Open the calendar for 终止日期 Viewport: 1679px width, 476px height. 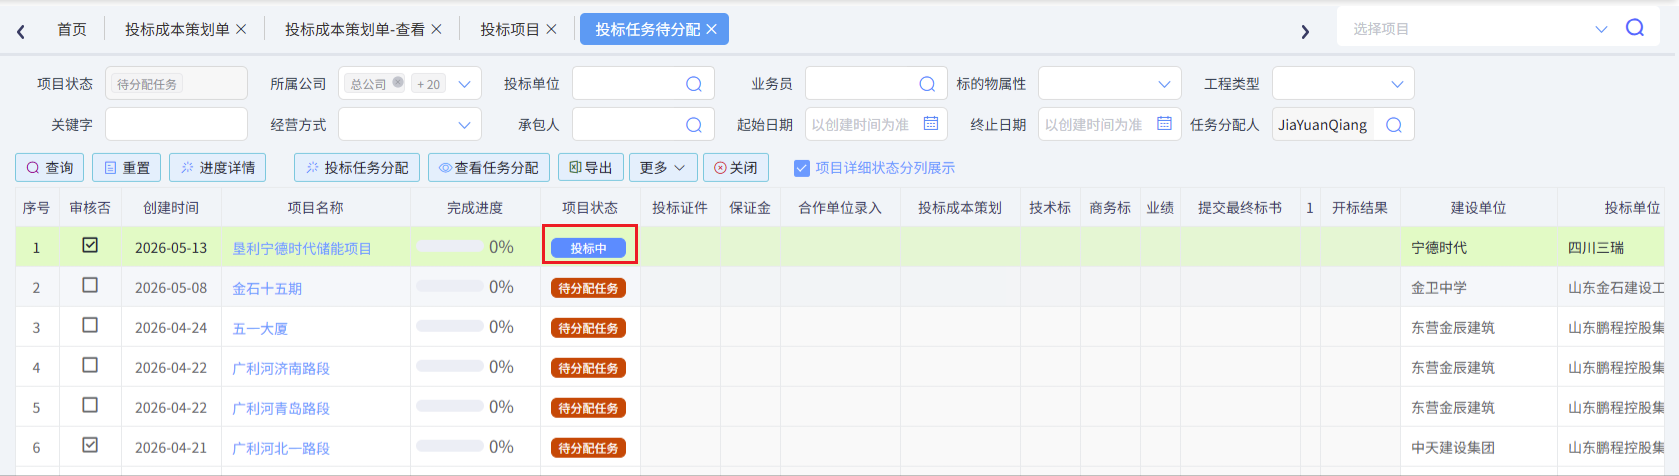(1164, 124)
